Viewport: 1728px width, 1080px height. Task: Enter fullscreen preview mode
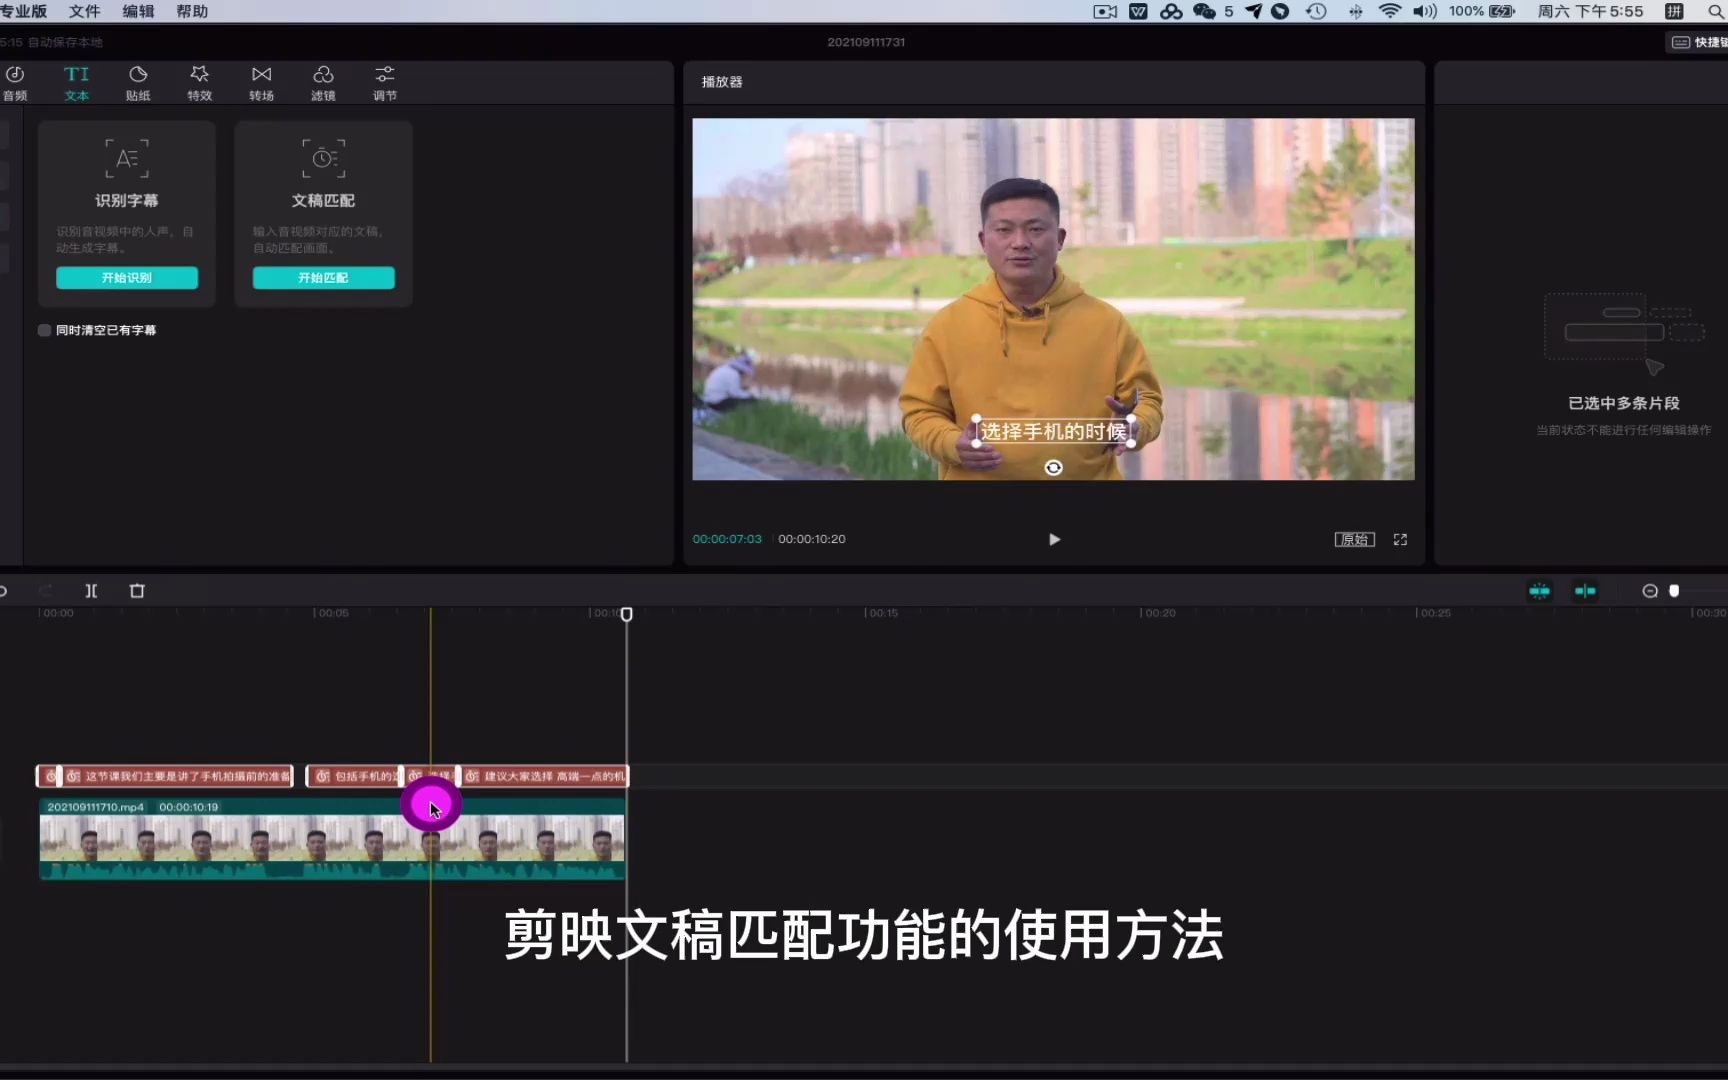(1400, 539)
